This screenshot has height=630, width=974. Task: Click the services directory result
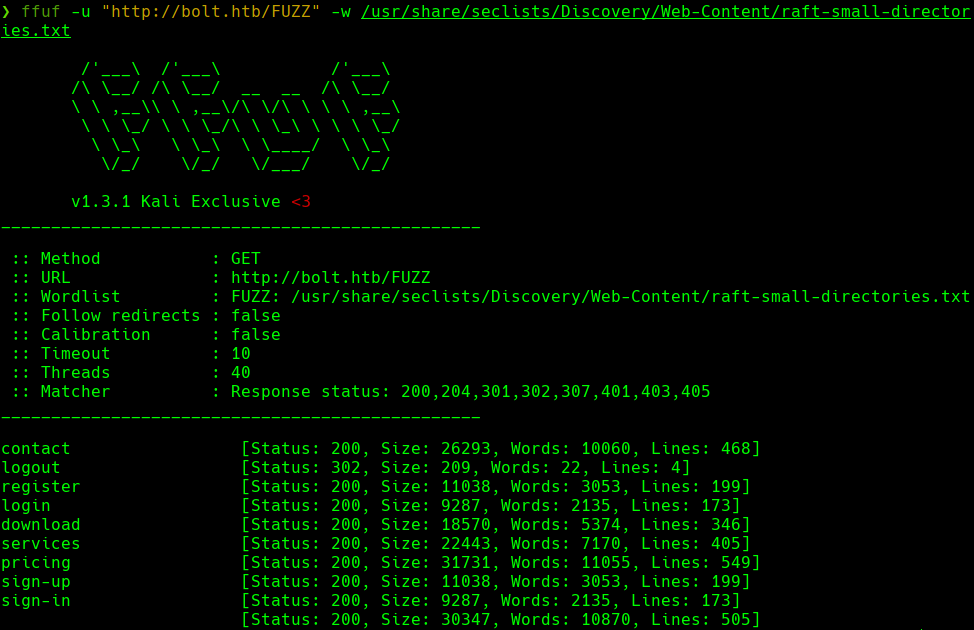click(x=40, y=543)
